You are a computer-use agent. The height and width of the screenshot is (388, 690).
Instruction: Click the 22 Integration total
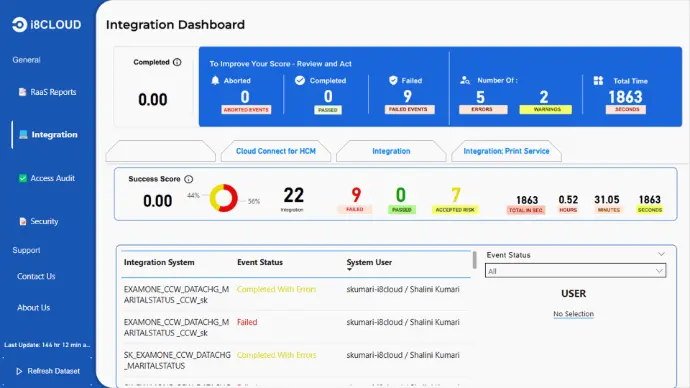point(293,195)
